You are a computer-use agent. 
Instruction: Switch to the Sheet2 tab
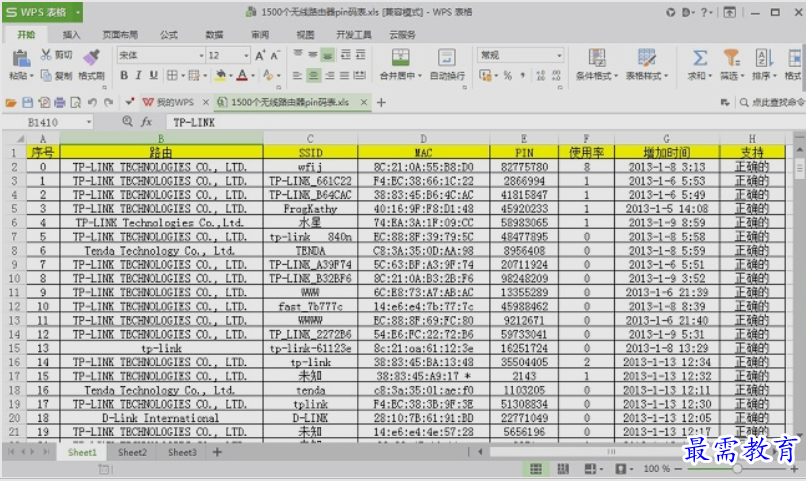click(x=132, y=452)
